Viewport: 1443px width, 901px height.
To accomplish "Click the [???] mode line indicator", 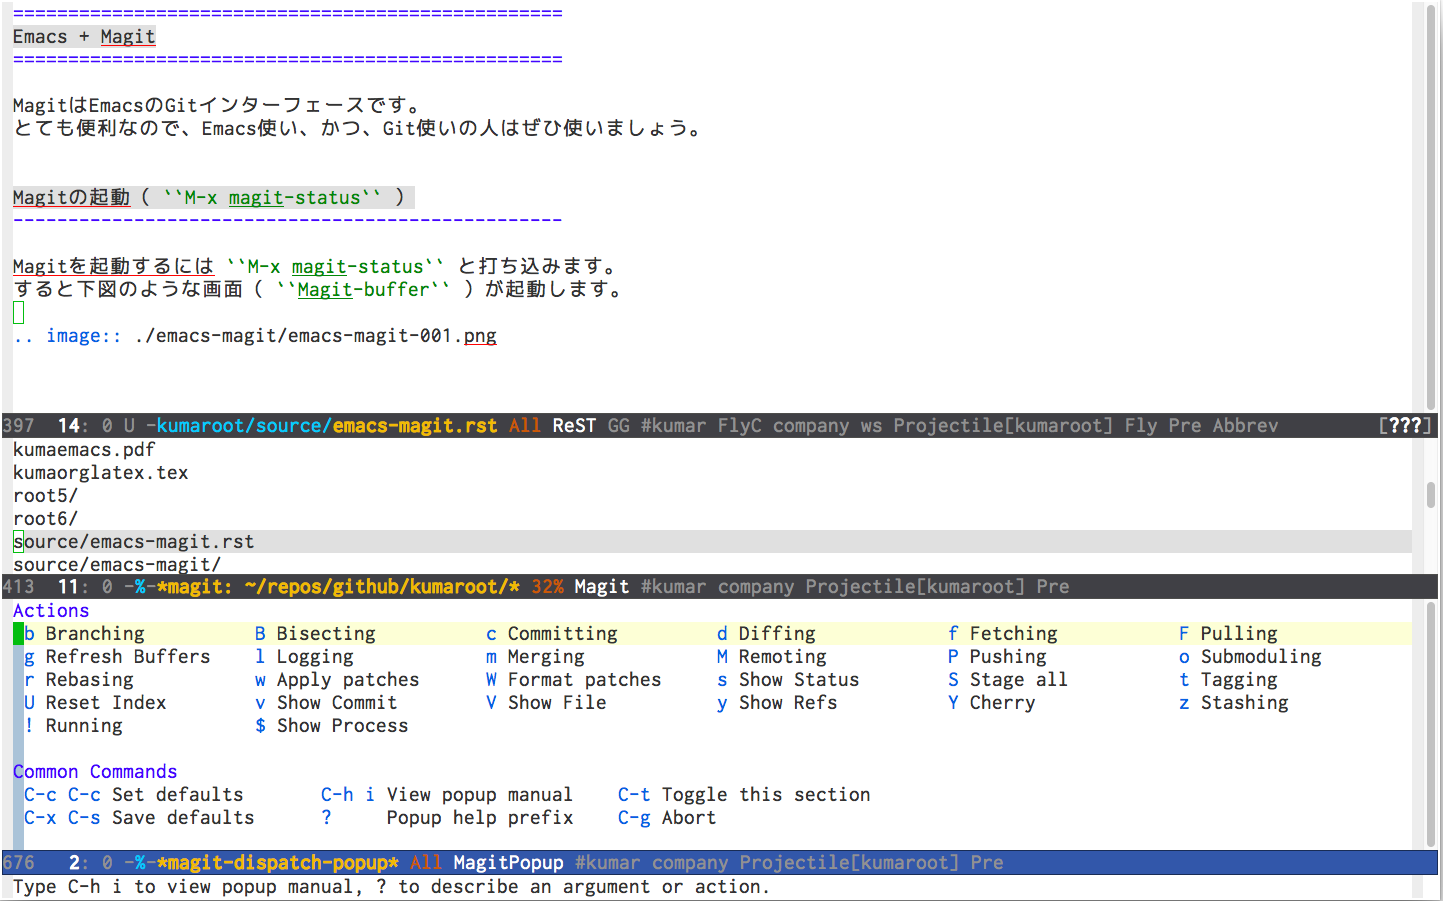I will [x=1405, y=425].
